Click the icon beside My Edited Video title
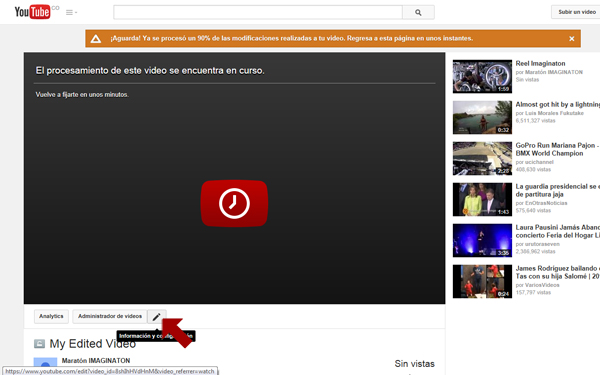 click(x=39, y=344)
